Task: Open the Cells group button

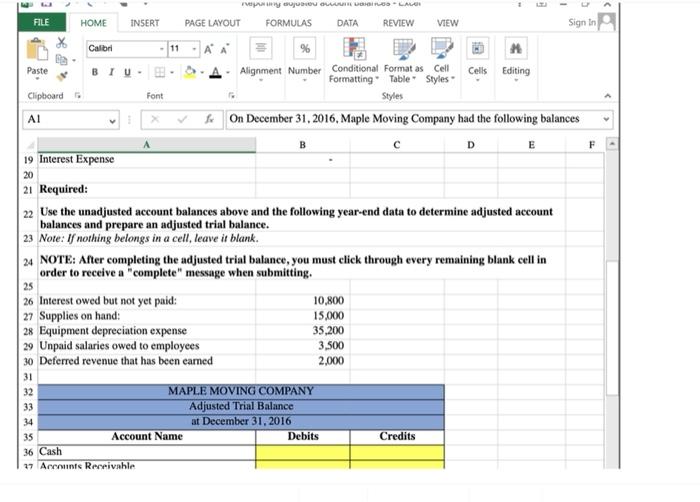Action: click(x=477, y=60)
